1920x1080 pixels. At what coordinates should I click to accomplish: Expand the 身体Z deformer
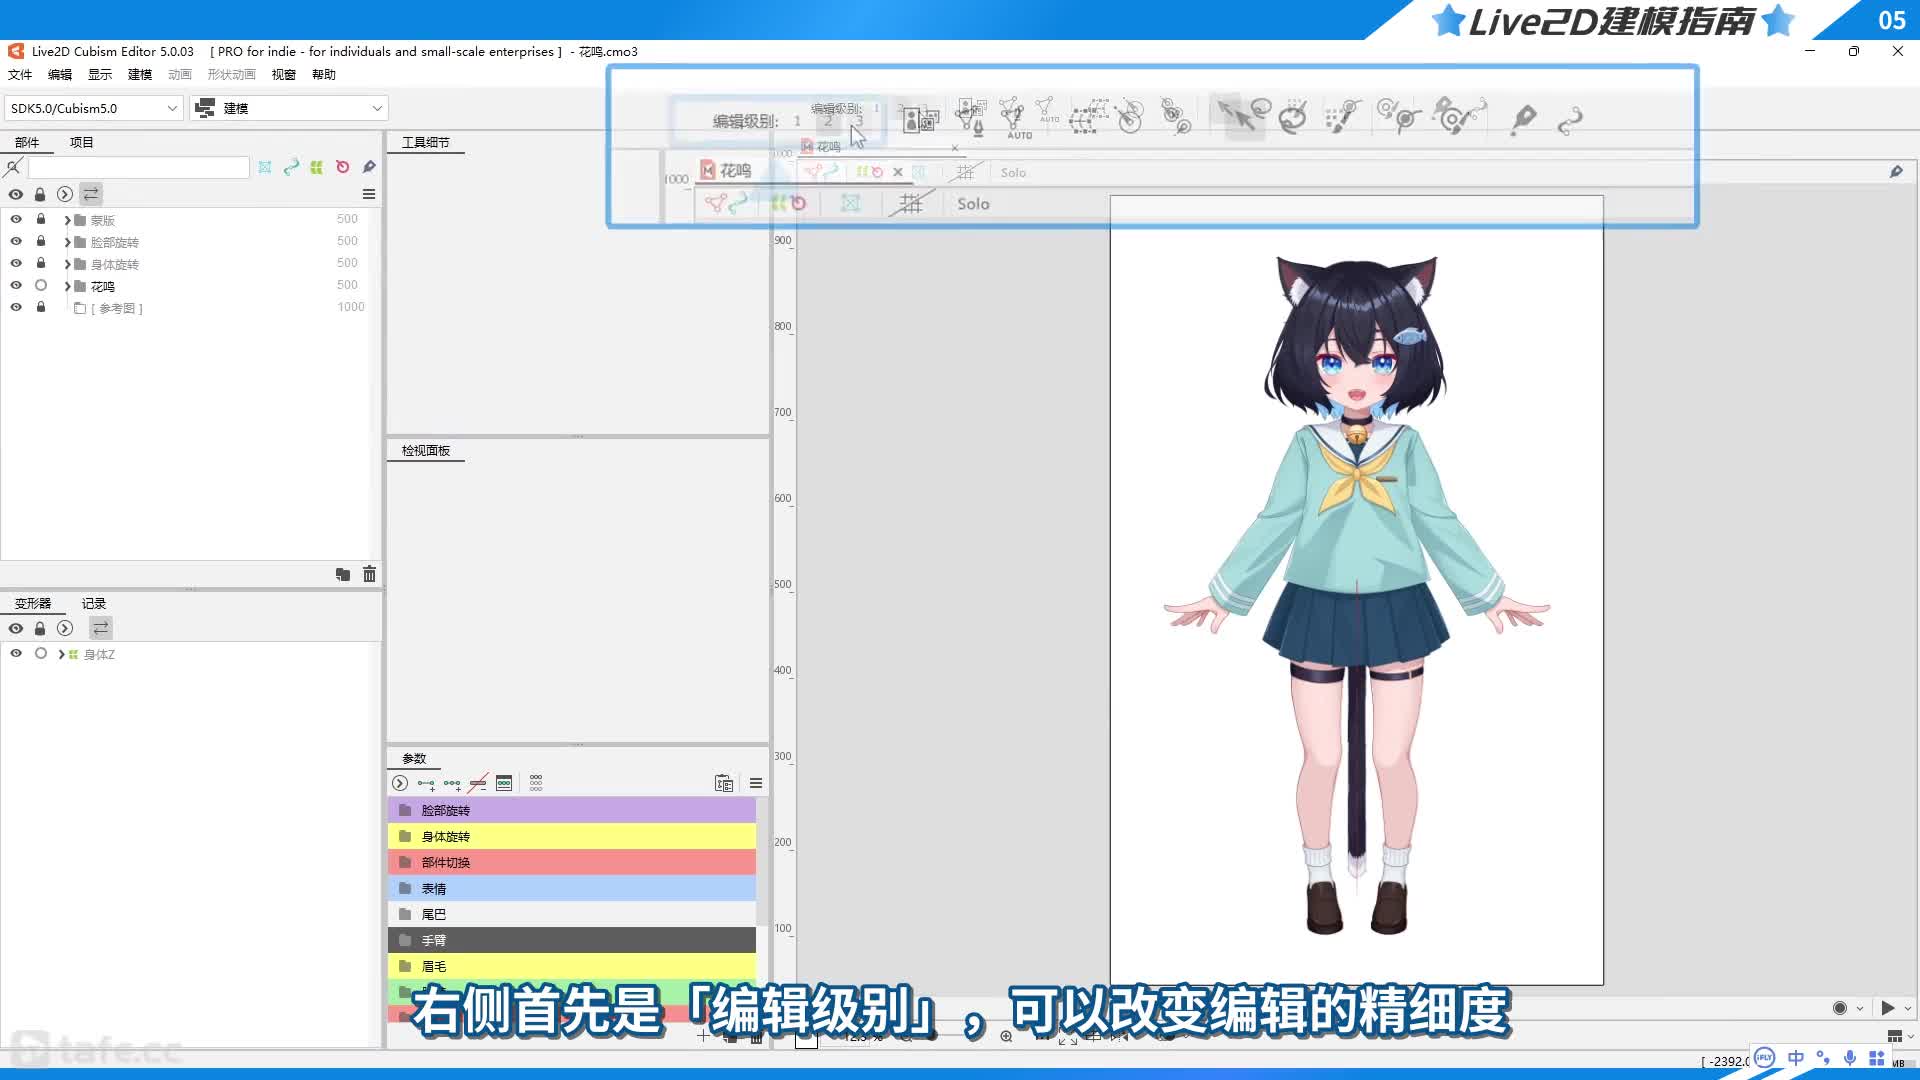(x=61, y=654)
